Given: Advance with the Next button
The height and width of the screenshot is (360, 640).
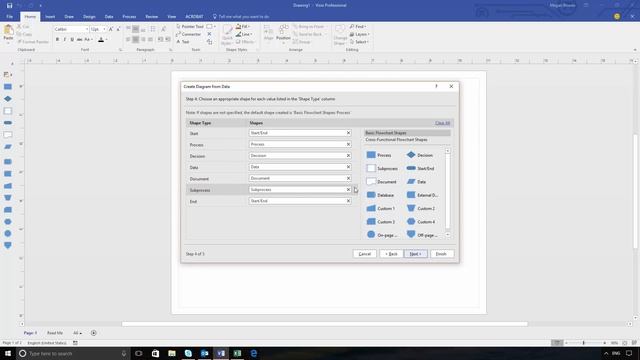Looking at the screenshot, I should pyautogui.click(x=416, y=254).
